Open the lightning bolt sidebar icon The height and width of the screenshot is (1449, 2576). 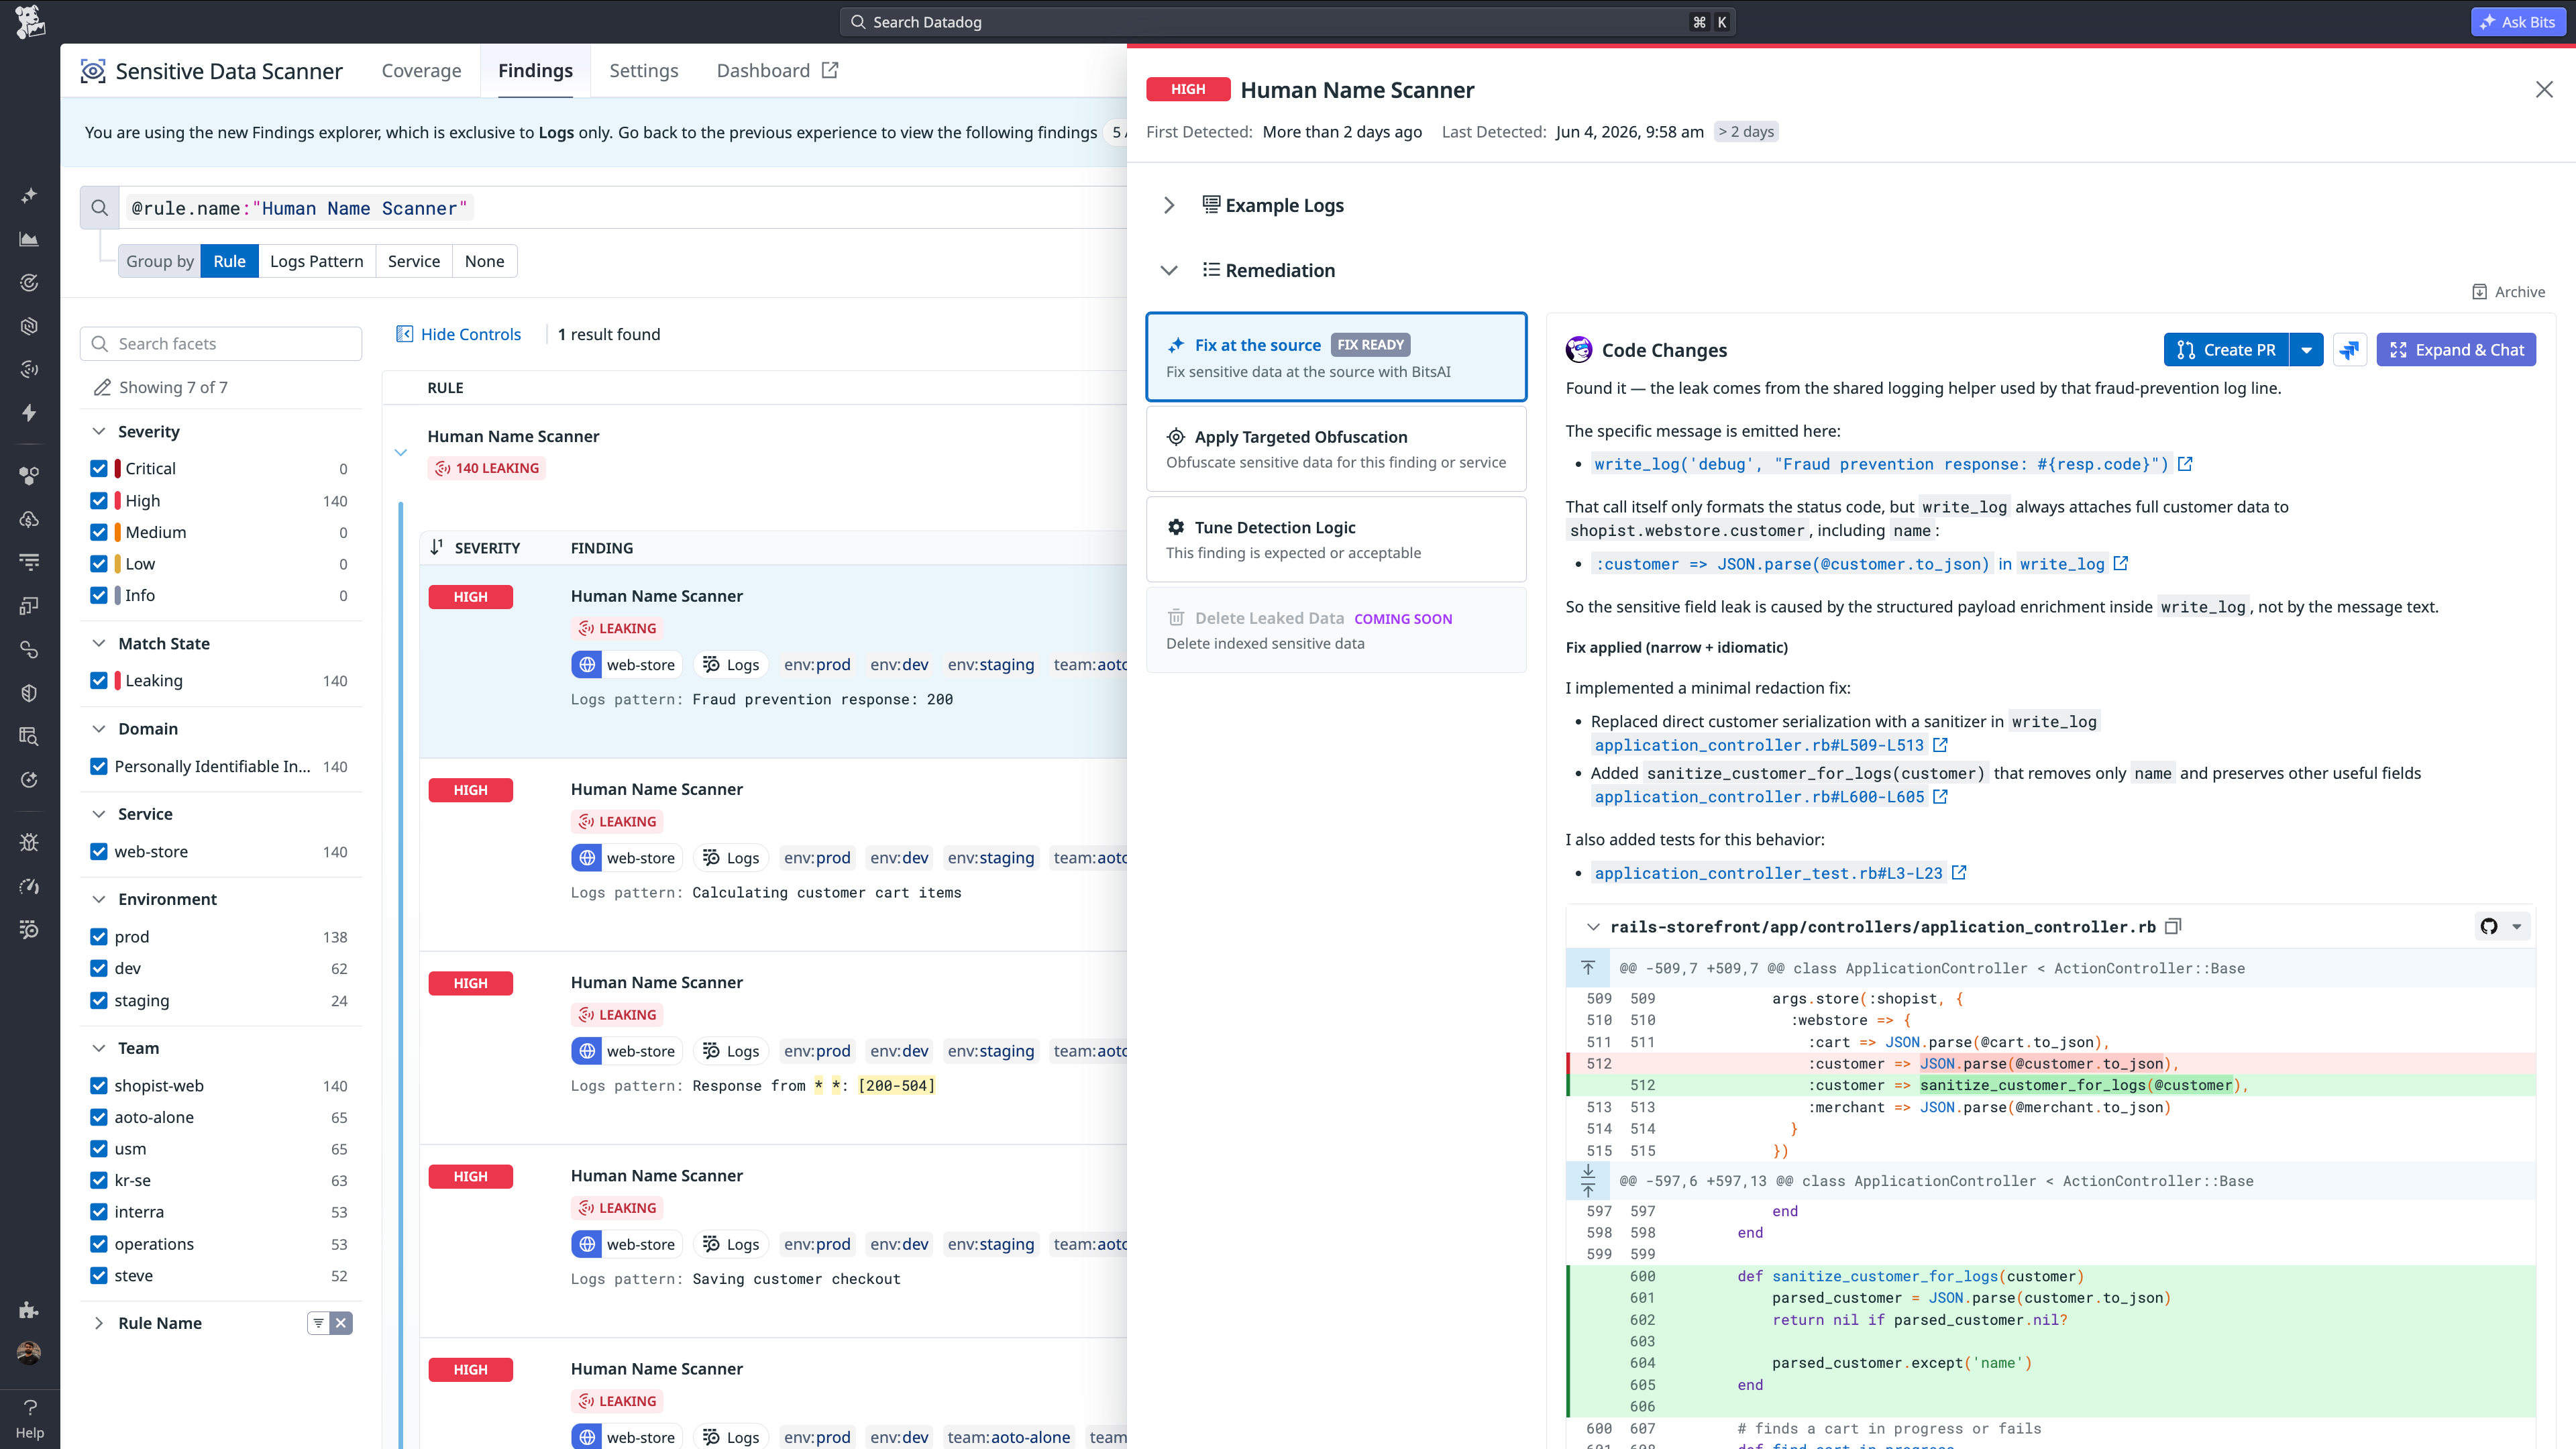tap(29, 413)
